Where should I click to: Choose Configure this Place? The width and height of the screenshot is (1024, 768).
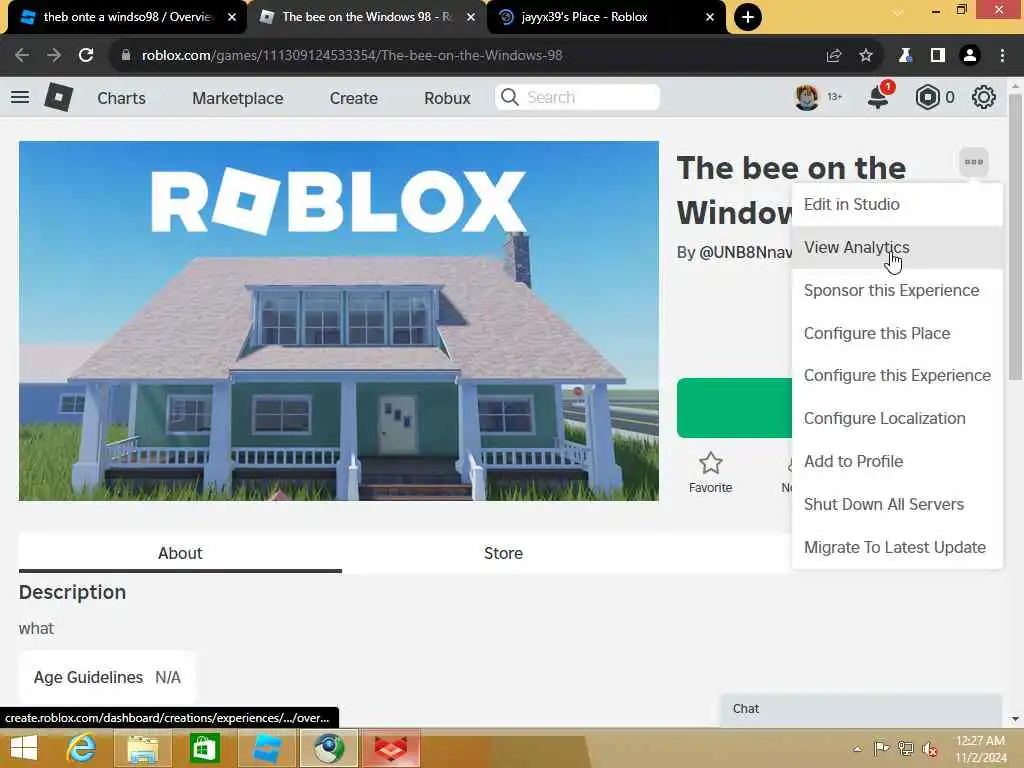pyautogui.click(x=897, y=333)
